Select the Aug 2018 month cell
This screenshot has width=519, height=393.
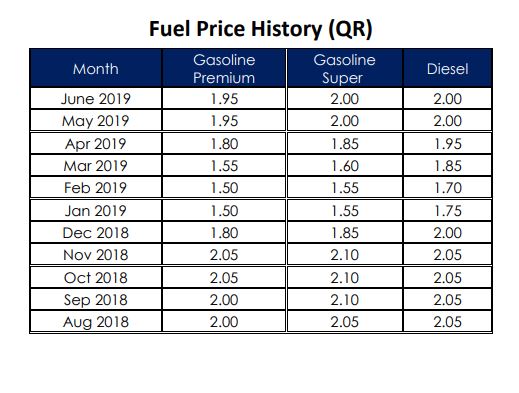point(96,322)
